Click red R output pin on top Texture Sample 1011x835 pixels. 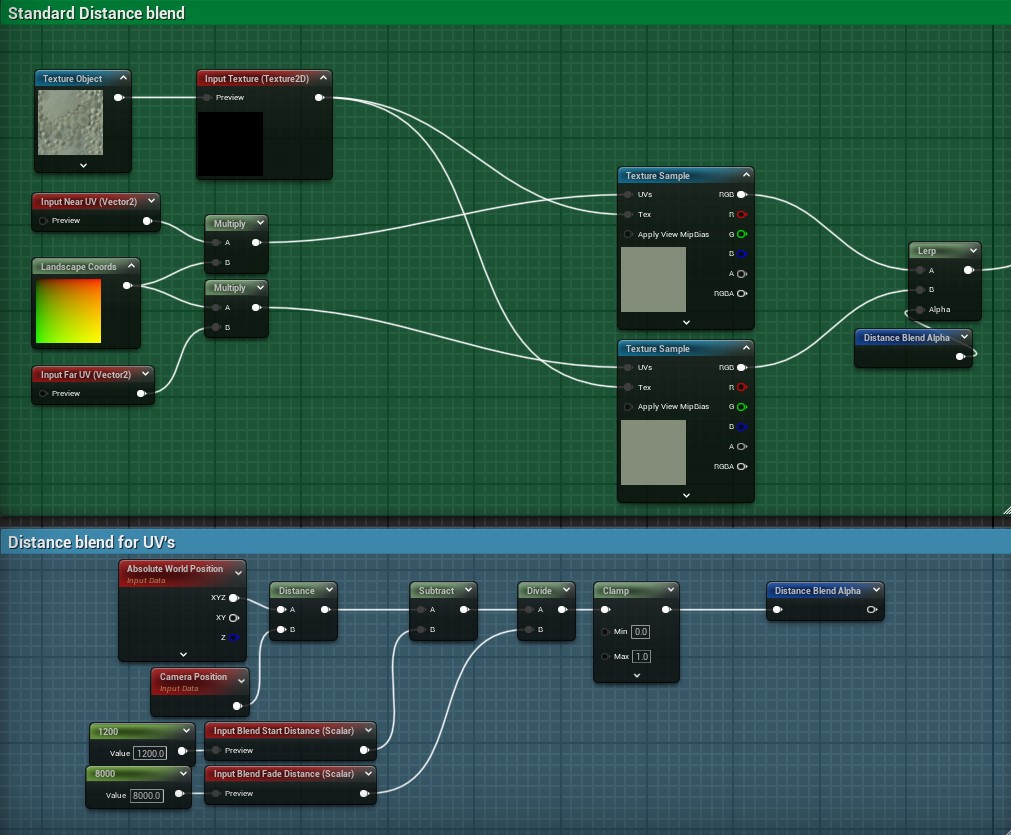coord(741,215)
